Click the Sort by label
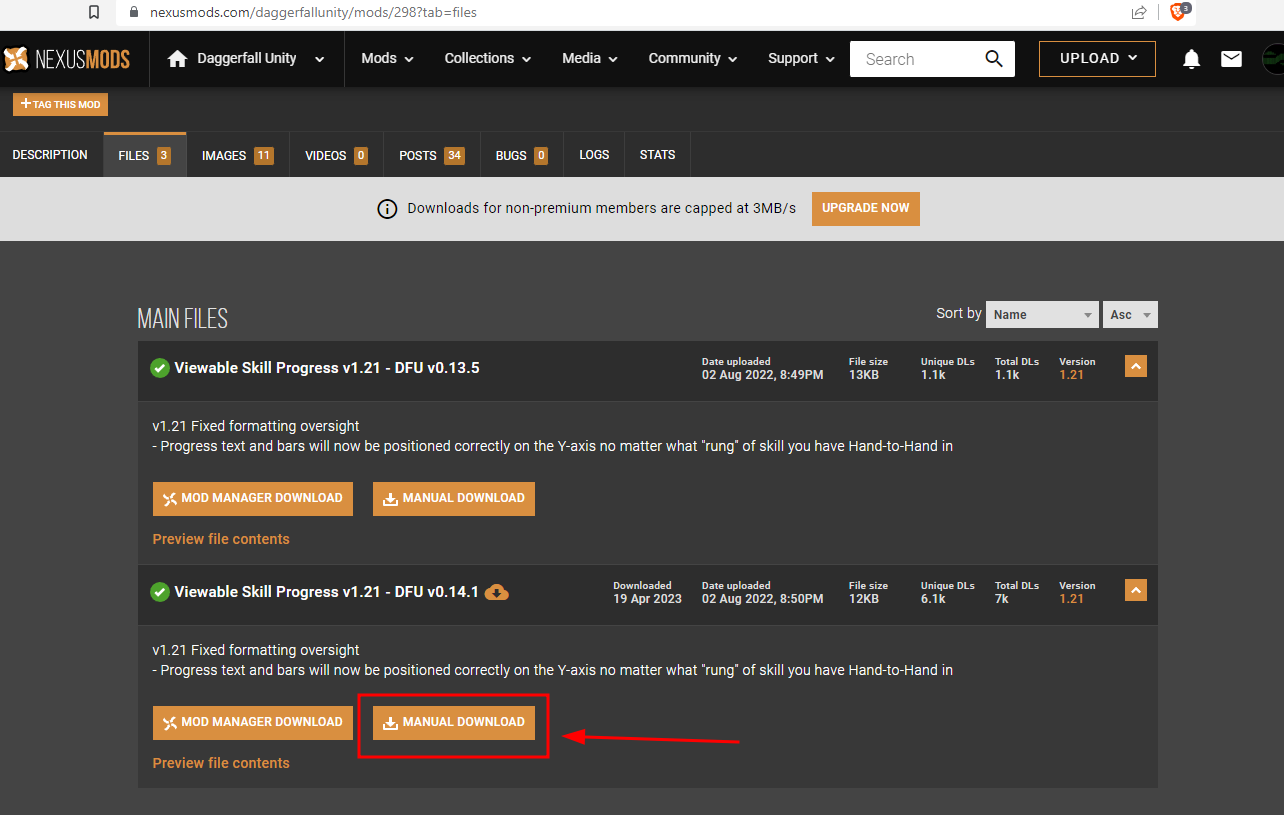The image size is (1284, 815). [x=959, y=314]
